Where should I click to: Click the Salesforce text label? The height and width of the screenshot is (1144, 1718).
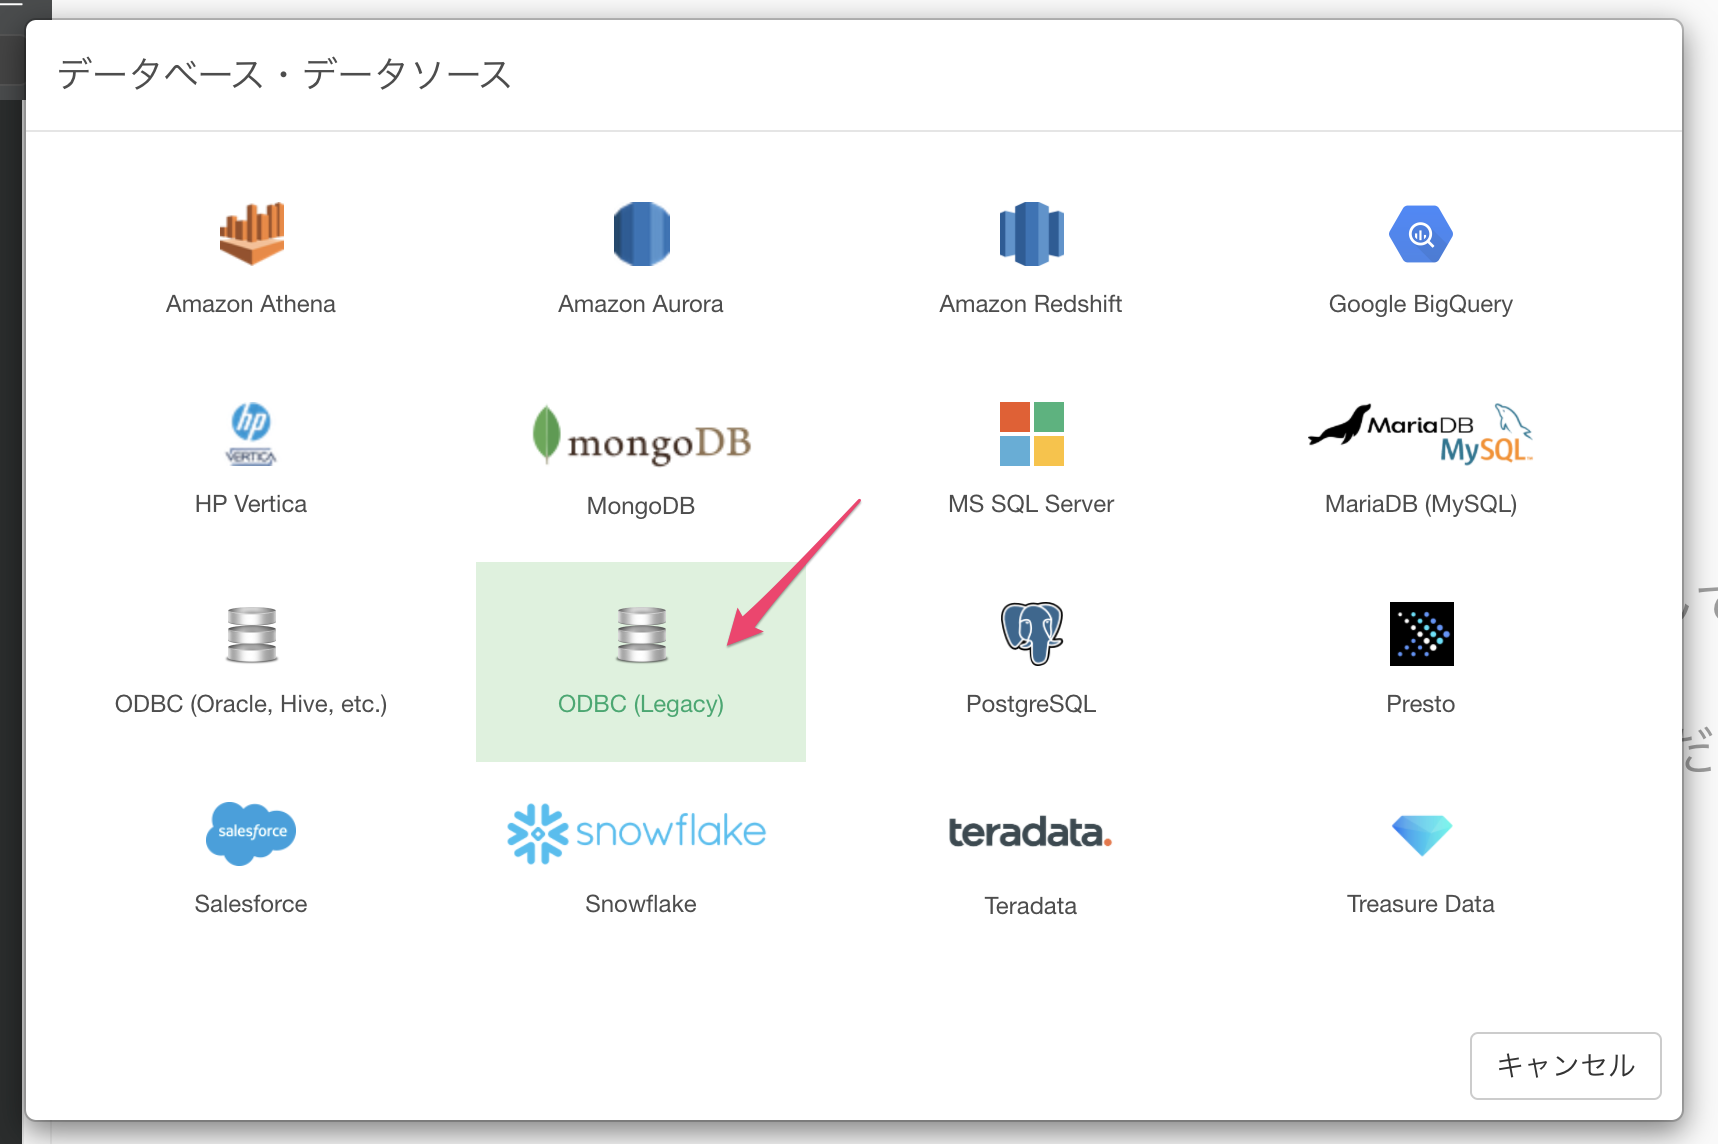pyautogui.click(x=251, y=904)
